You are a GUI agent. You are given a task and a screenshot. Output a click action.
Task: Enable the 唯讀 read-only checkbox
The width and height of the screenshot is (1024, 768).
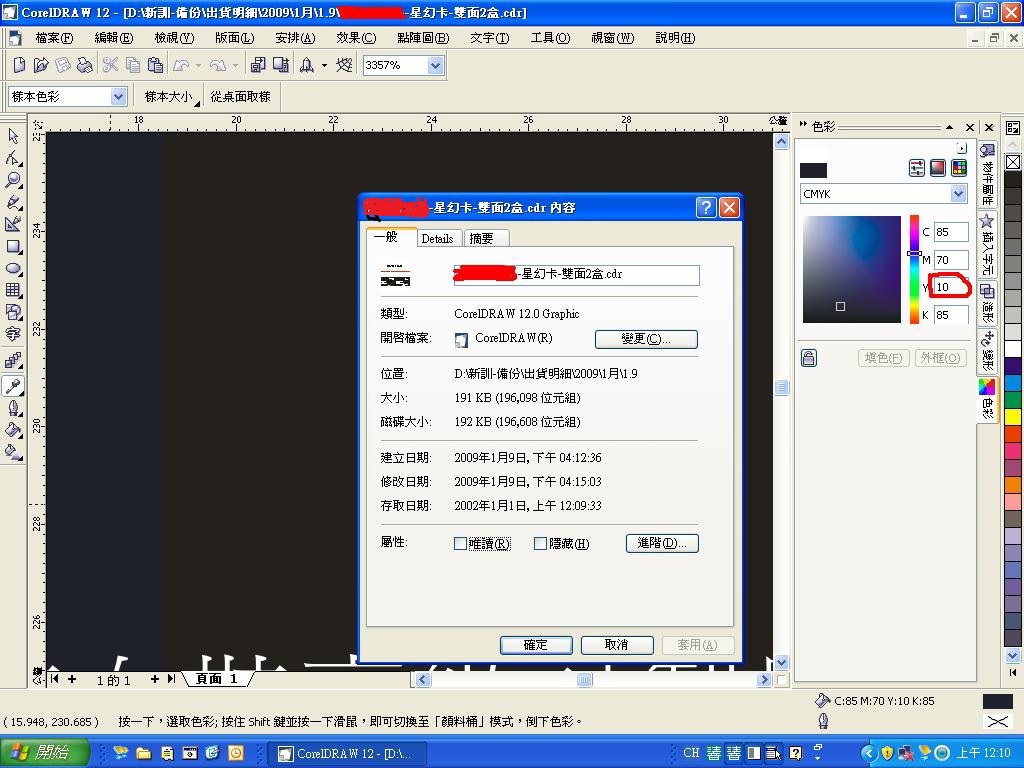[x=460, y=544]
